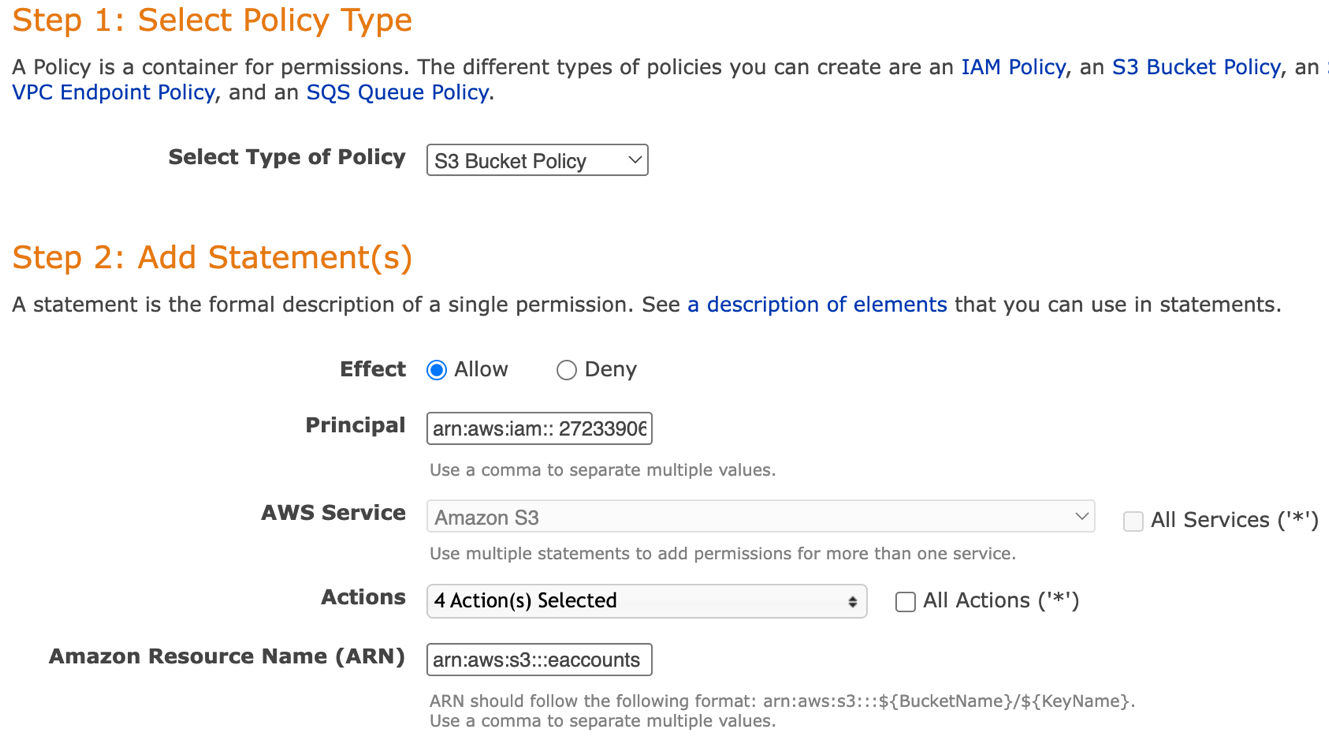Click the 'Amazon Resource Name (ARN)' label
The width and height of the screenshot is (1329, 748).
click(x=227, y=656)
